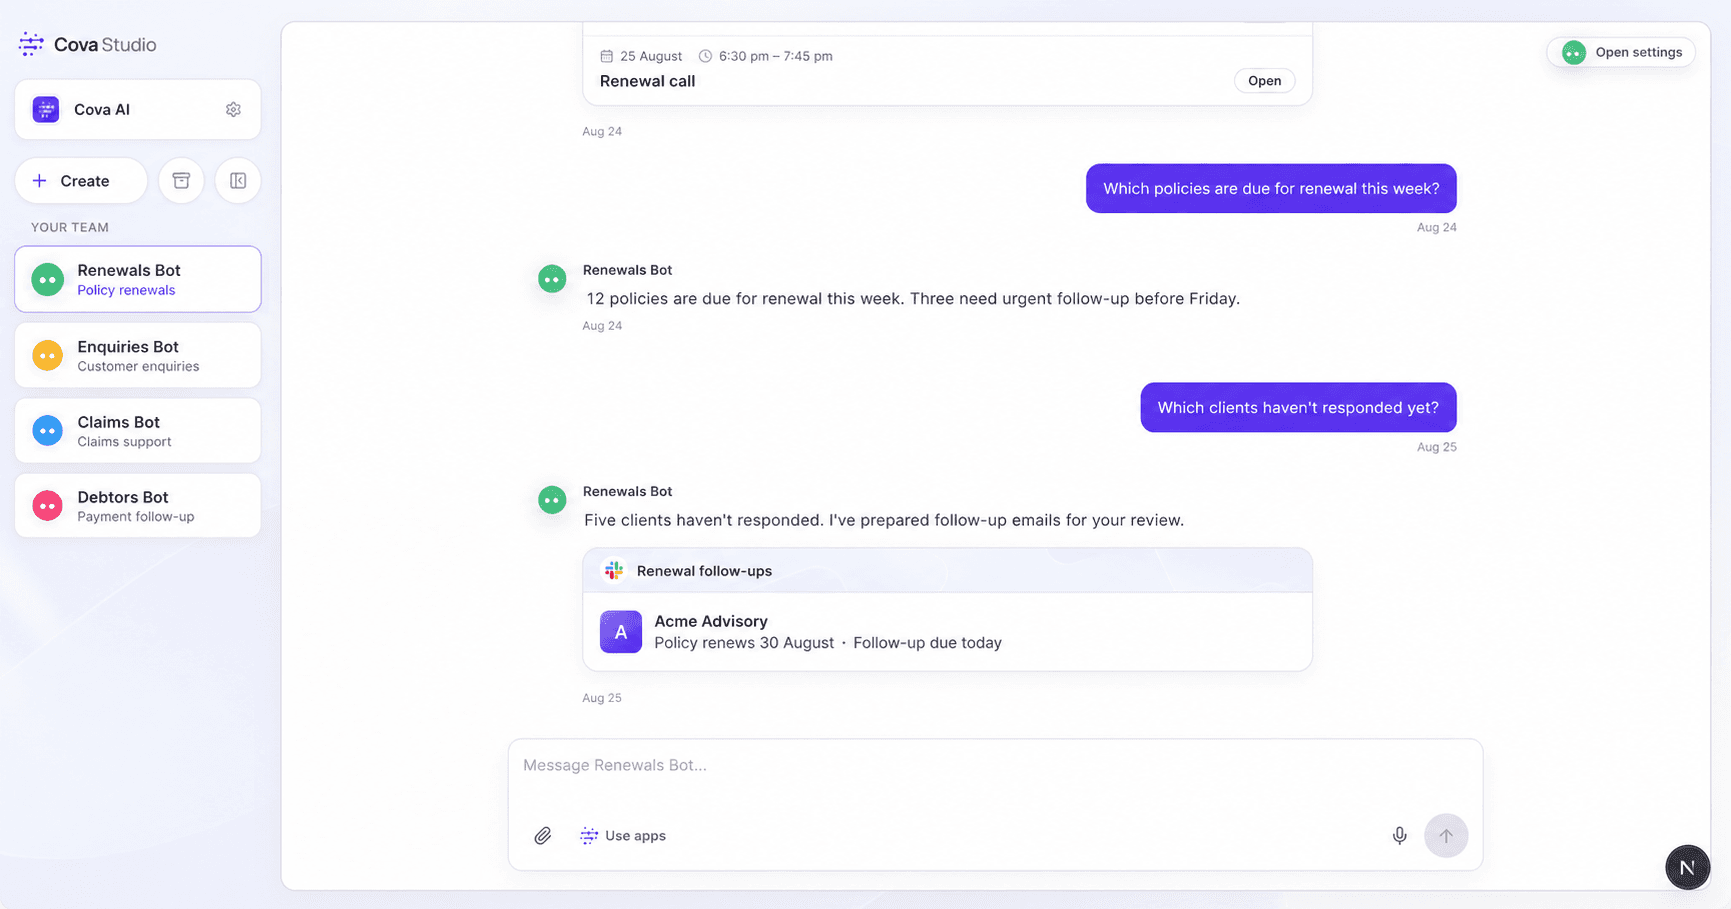Open the round N avatar button
The image size is (1731, 909).
point(1687,867)
